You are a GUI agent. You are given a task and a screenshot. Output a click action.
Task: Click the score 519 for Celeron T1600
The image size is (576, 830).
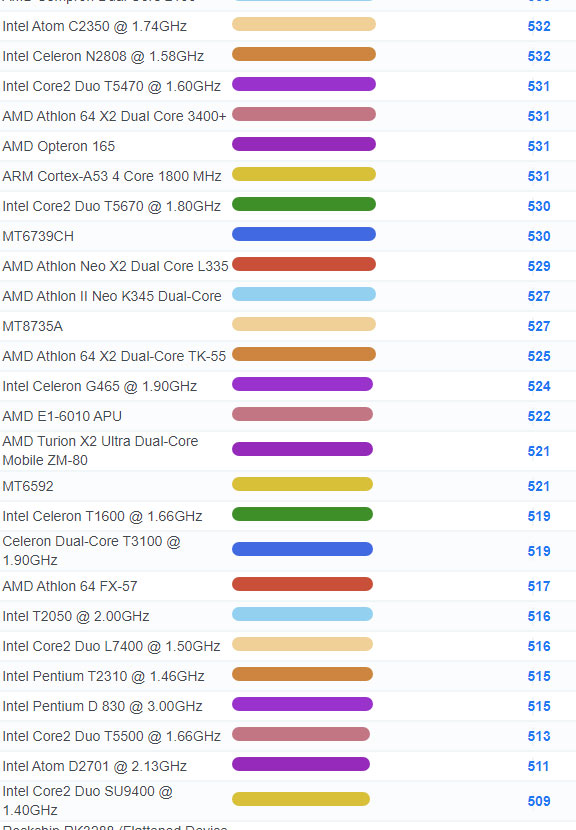tap(539, 516)
